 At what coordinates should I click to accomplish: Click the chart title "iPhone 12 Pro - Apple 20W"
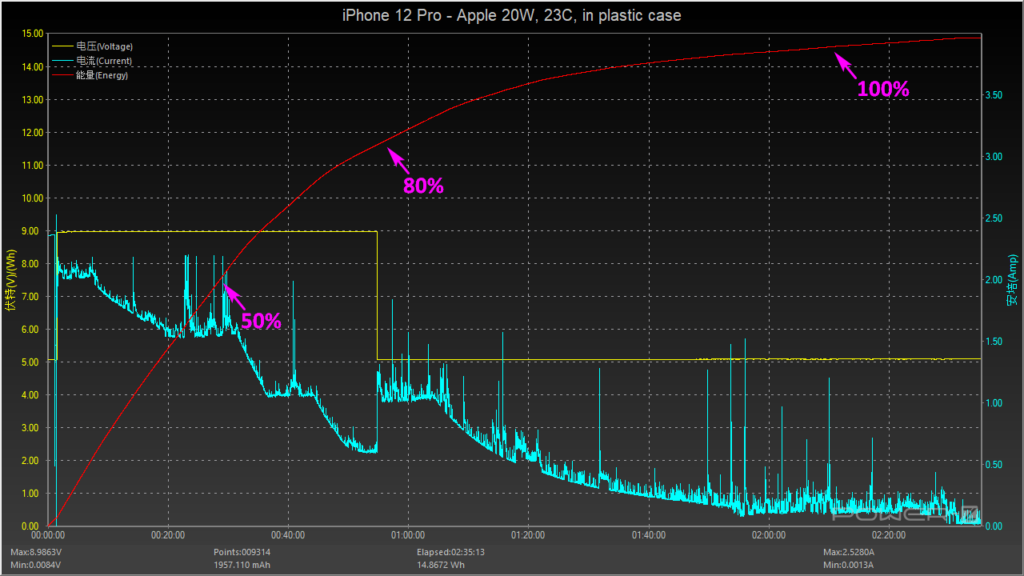[439, 16]
